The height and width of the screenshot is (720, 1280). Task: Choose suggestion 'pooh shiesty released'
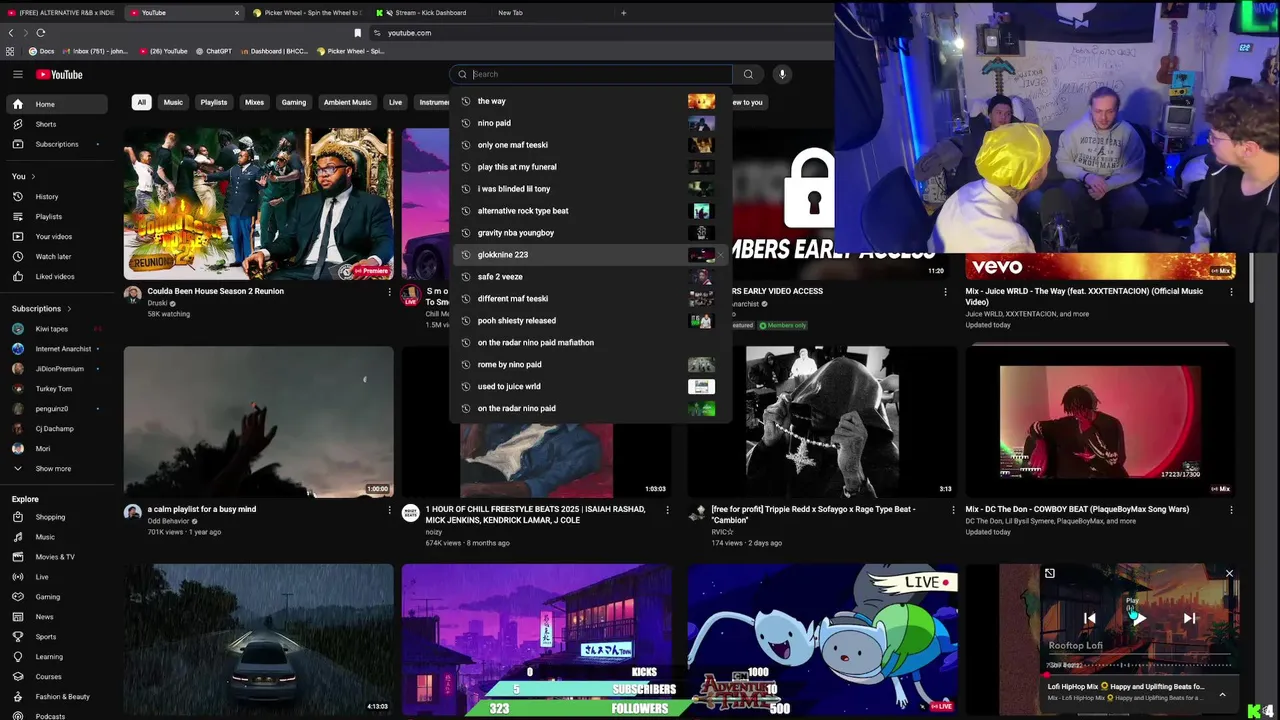pyautogui.click(x=590, y=321)
